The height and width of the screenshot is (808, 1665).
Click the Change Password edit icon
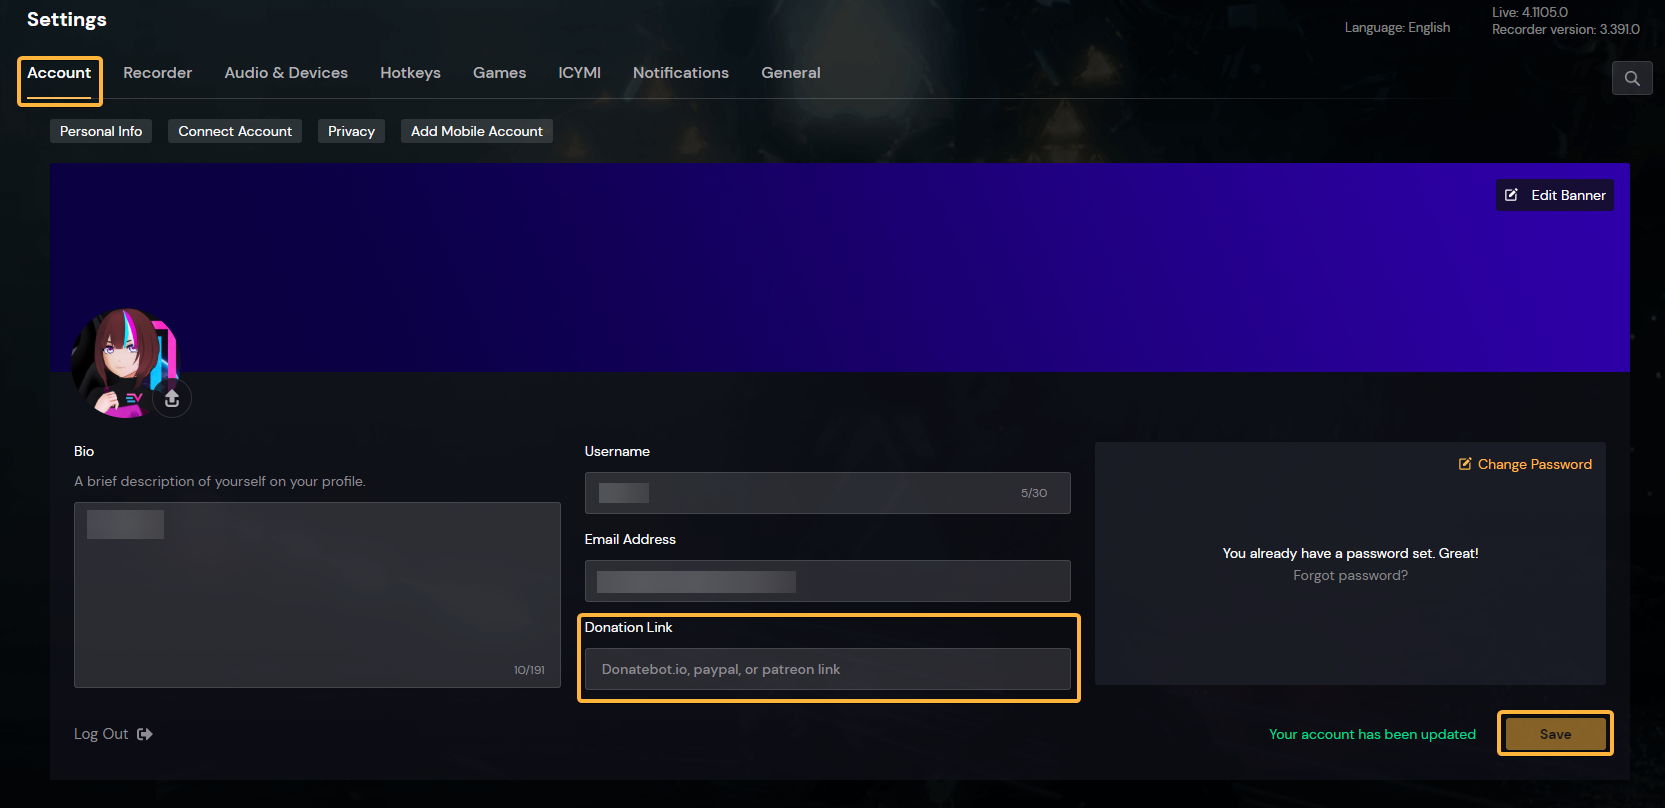pos(1465,464)
